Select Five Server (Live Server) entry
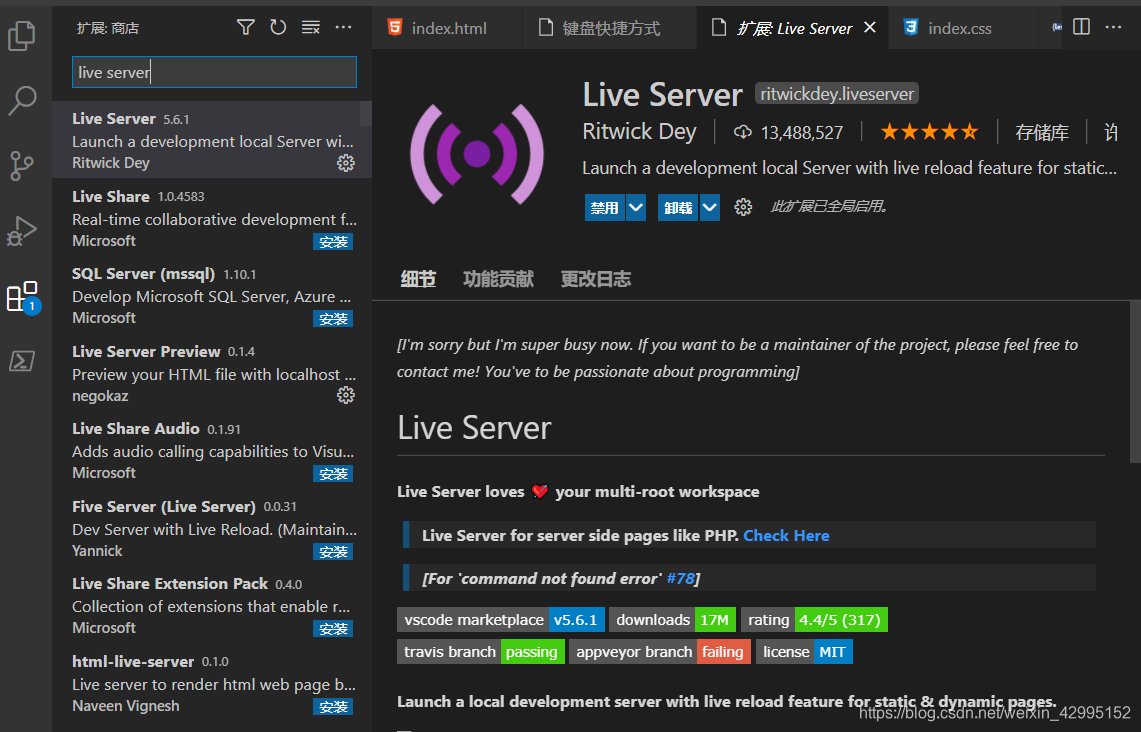The width and height of the screenshot is (1141, 732). (212, 528)
